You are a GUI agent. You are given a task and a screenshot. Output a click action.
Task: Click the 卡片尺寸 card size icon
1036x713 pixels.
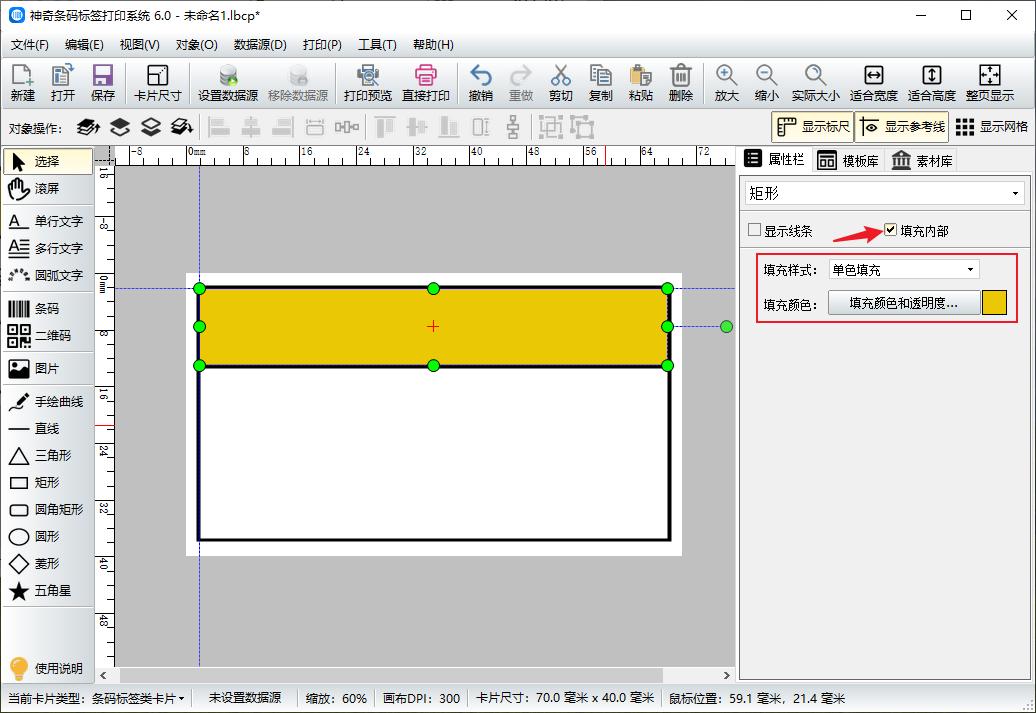tap(155, 82)
